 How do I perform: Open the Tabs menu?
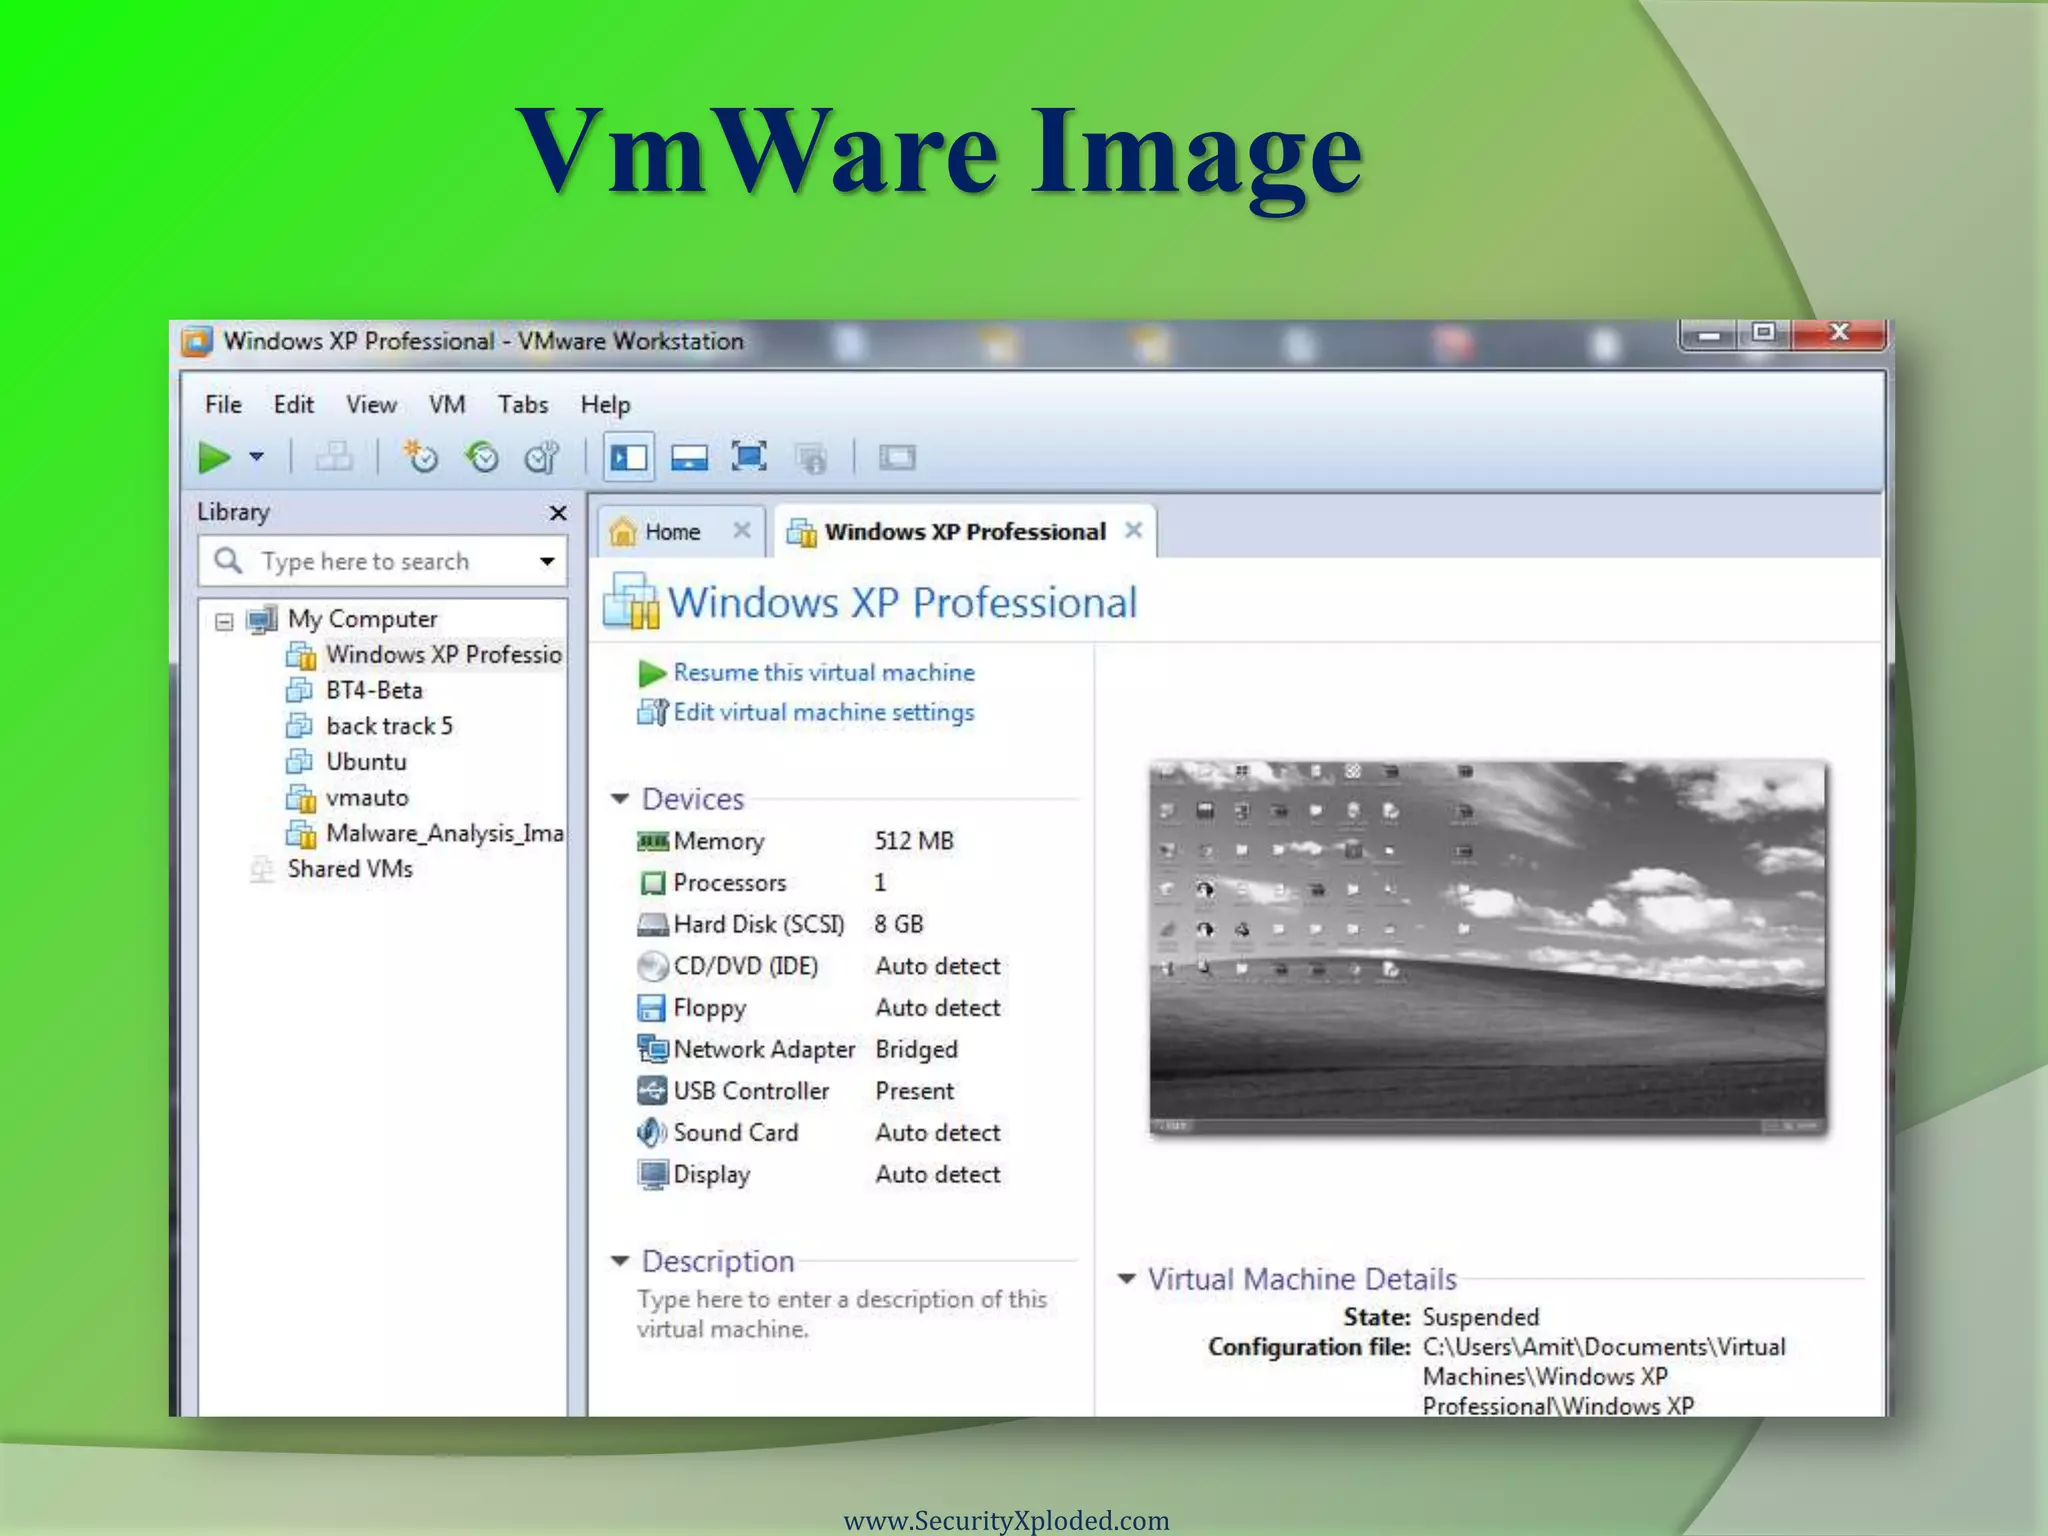(x=523, y=404)
